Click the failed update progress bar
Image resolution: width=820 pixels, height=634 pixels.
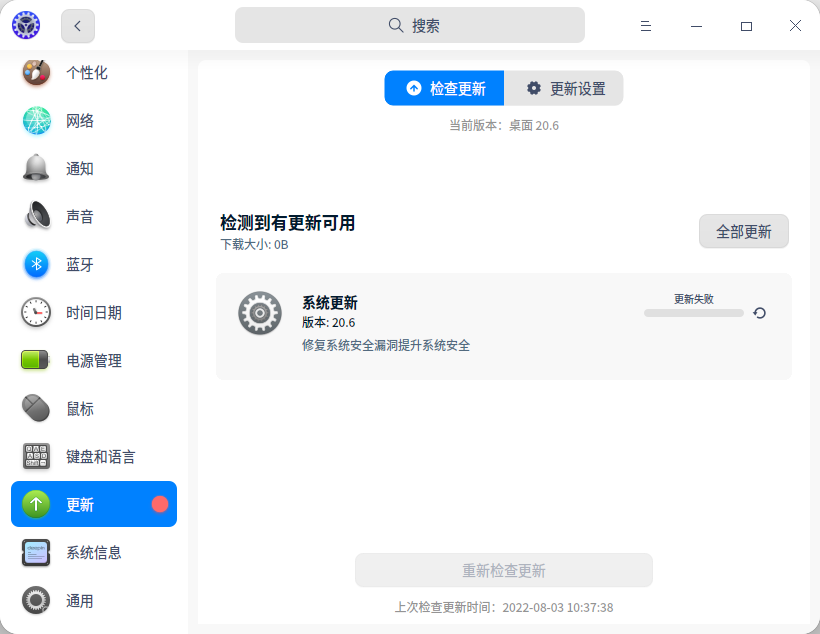(694, 313)
